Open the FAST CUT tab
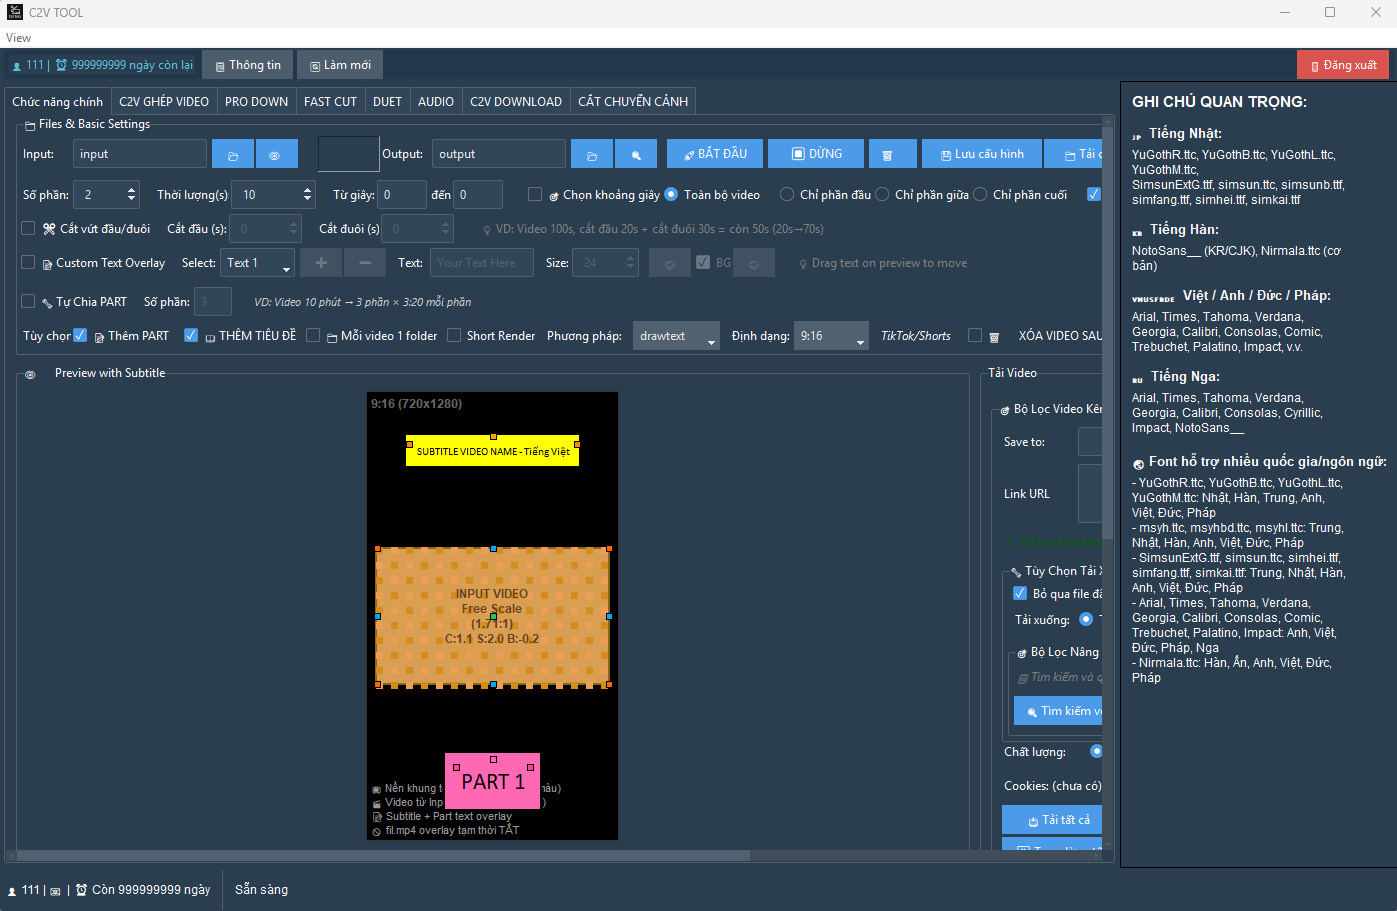The image size is (1397, 911). [x=330, y=101]
